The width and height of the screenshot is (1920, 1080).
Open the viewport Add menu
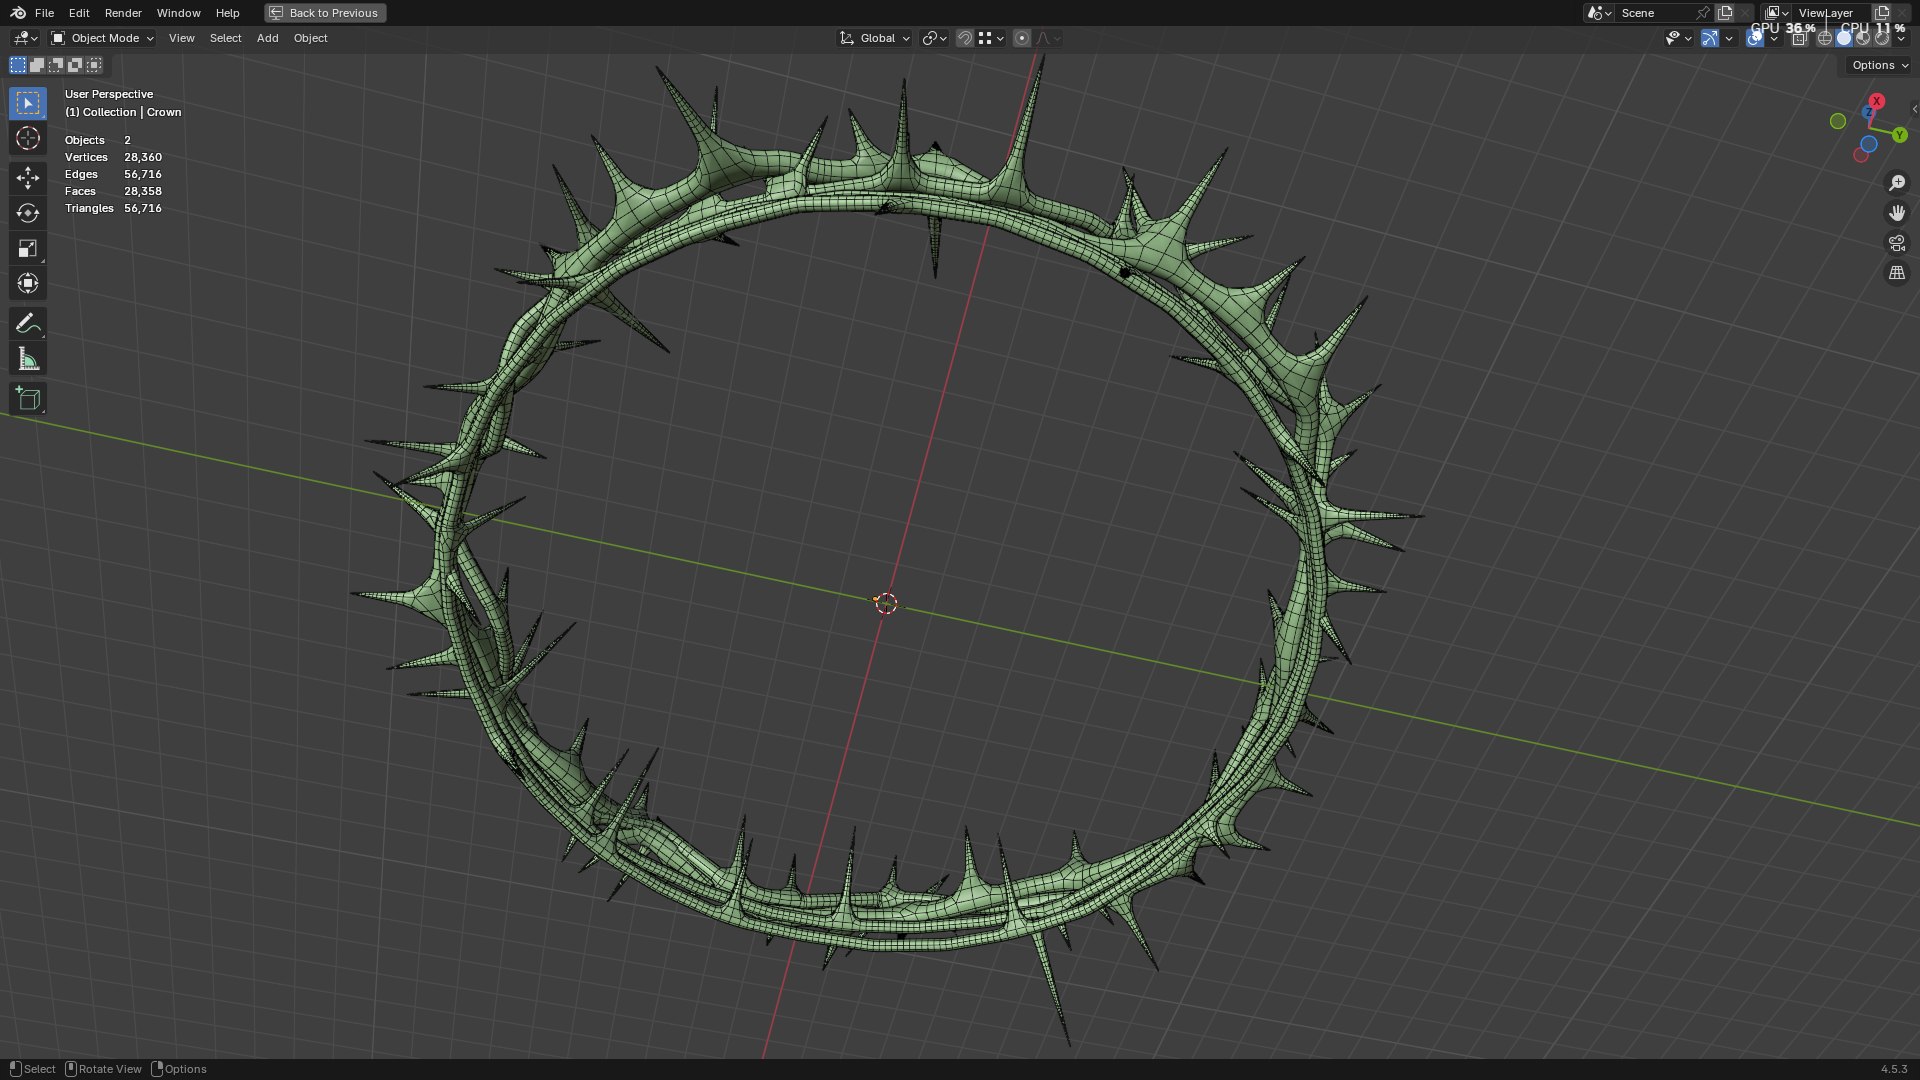point(267,38)
